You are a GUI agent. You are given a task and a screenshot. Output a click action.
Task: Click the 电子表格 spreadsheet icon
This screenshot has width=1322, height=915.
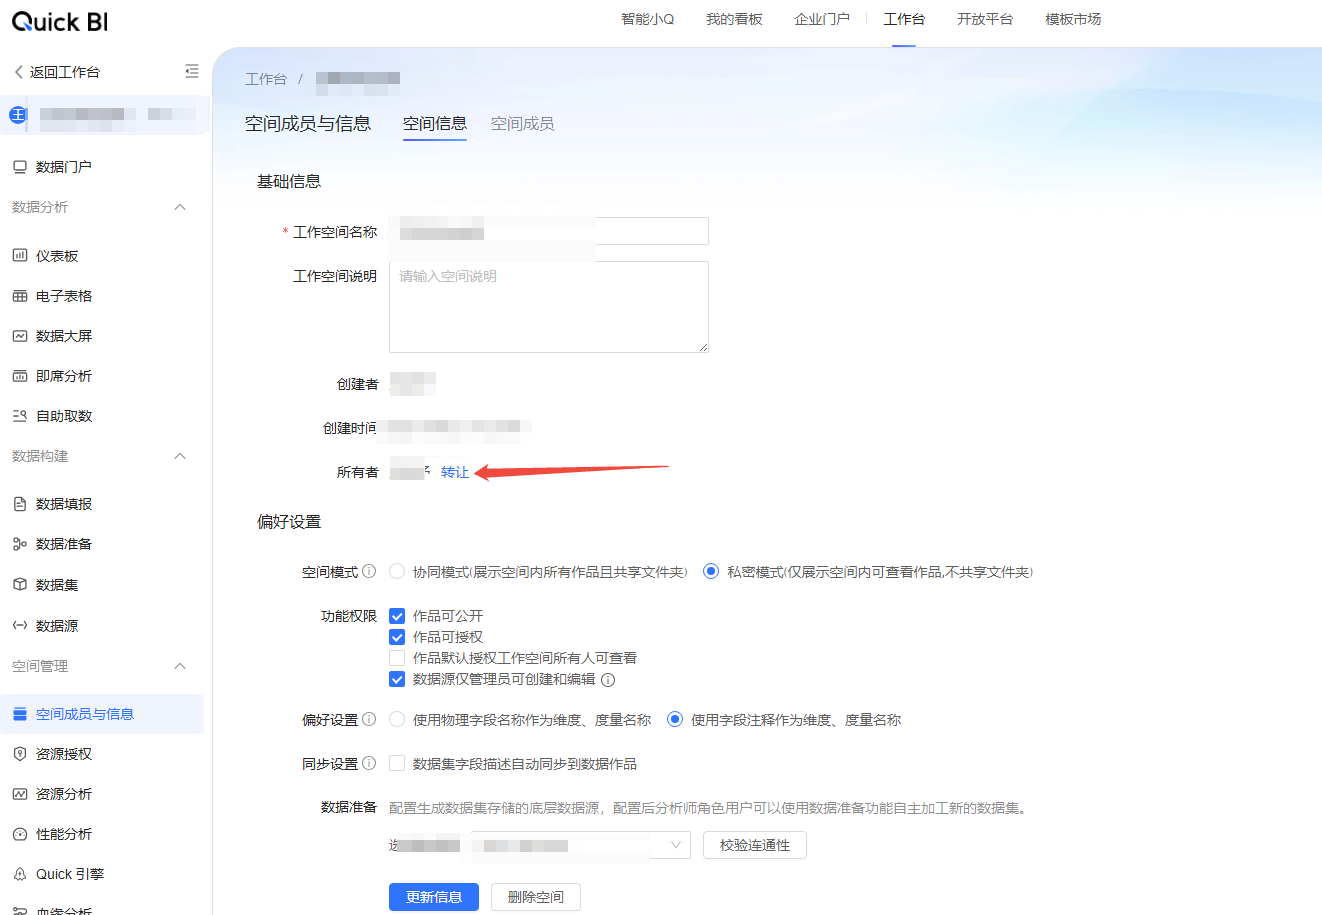(x=20, y=296)
